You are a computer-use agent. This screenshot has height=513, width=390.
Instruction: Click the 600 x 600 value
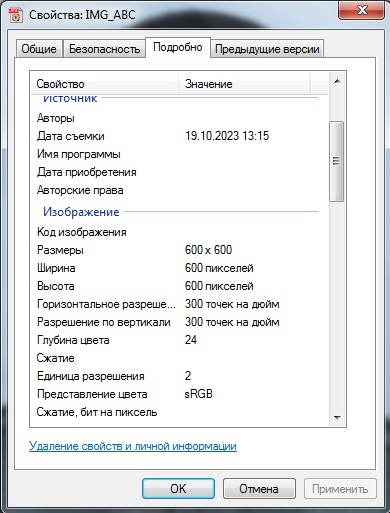pyautogui.click(x=208, y=250)
